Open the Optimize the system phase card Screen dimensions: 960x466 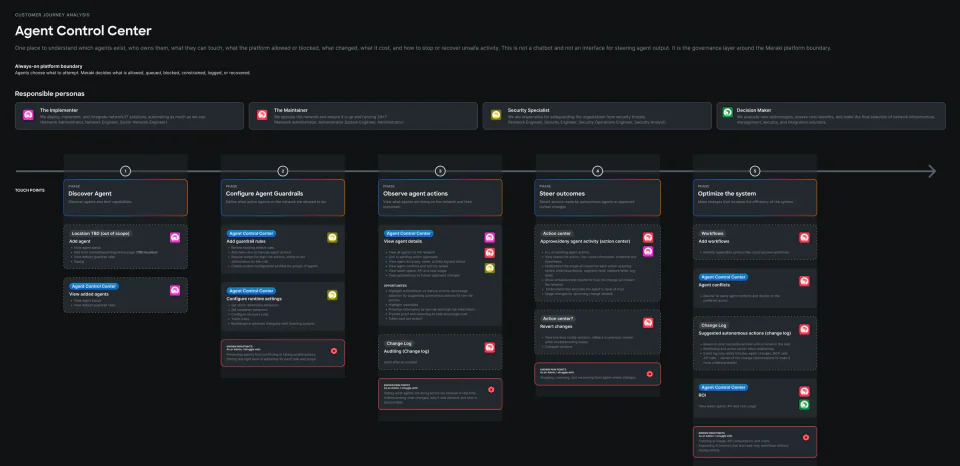[755, 197]
